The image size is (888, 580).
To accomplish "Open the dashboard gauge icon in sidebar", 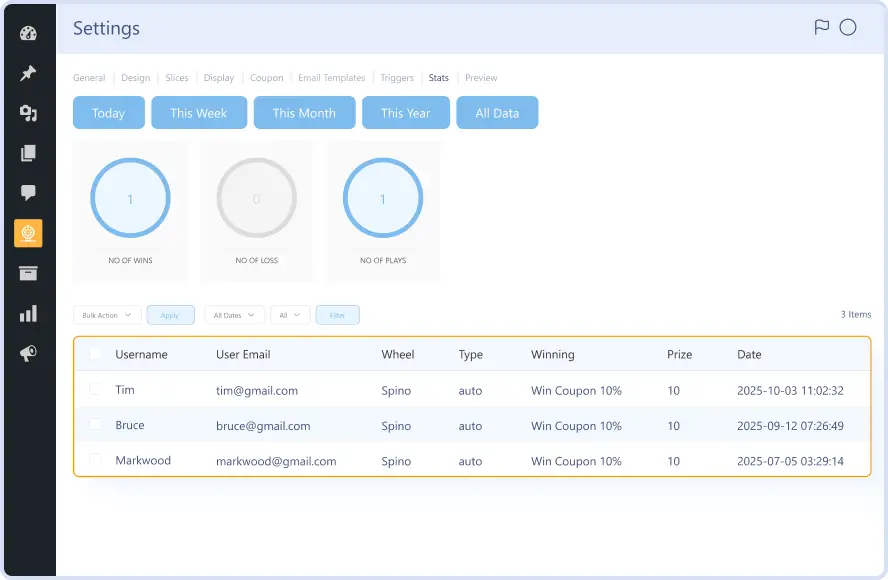I will coord(28,33).
